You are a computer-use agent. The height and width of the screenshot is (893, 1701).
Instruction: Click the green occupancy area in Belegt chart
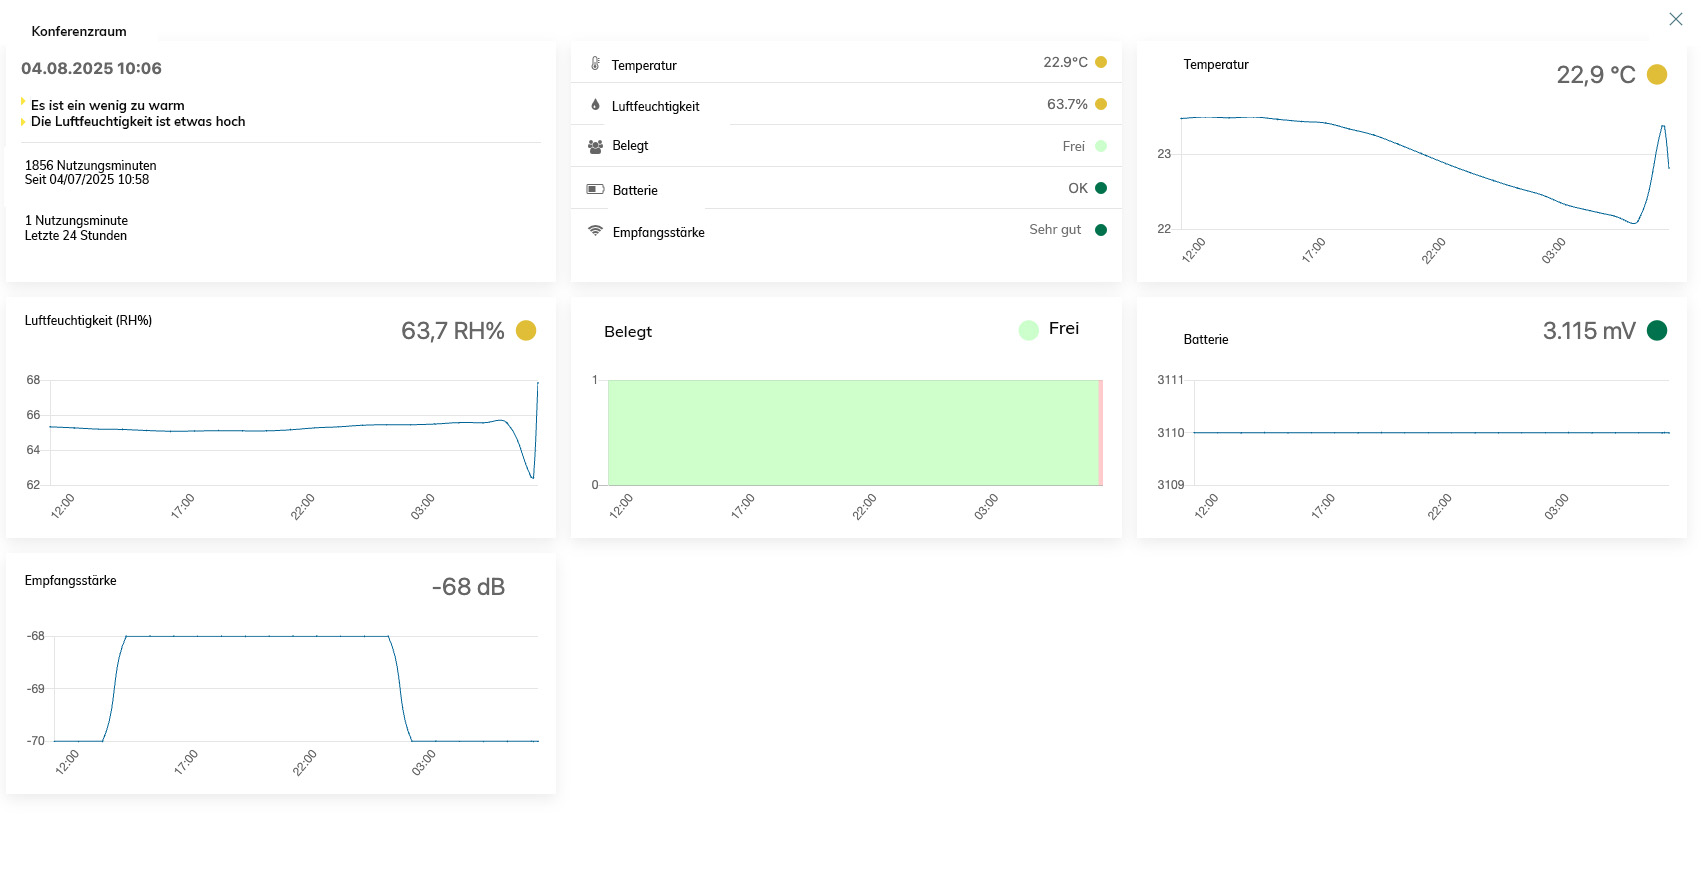tap(852, 432)
